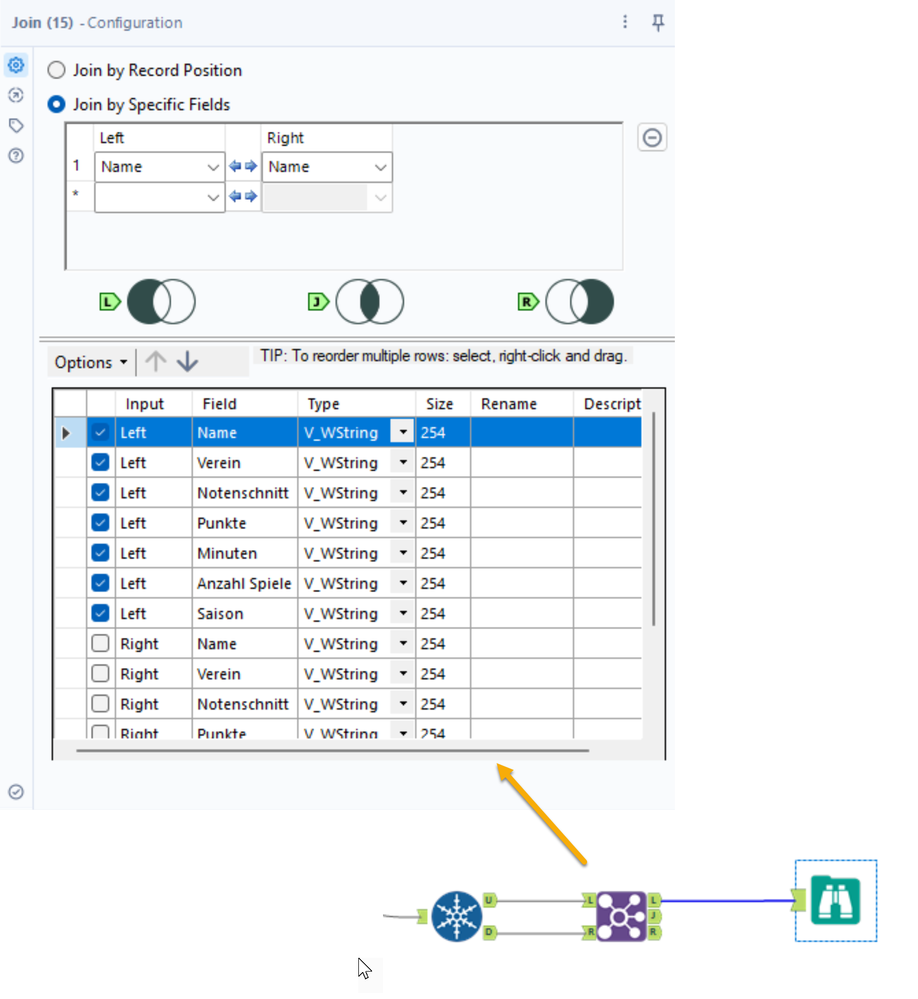
Task: Click the J output anchor of Join tool
Action: click(x=654, y=916)
